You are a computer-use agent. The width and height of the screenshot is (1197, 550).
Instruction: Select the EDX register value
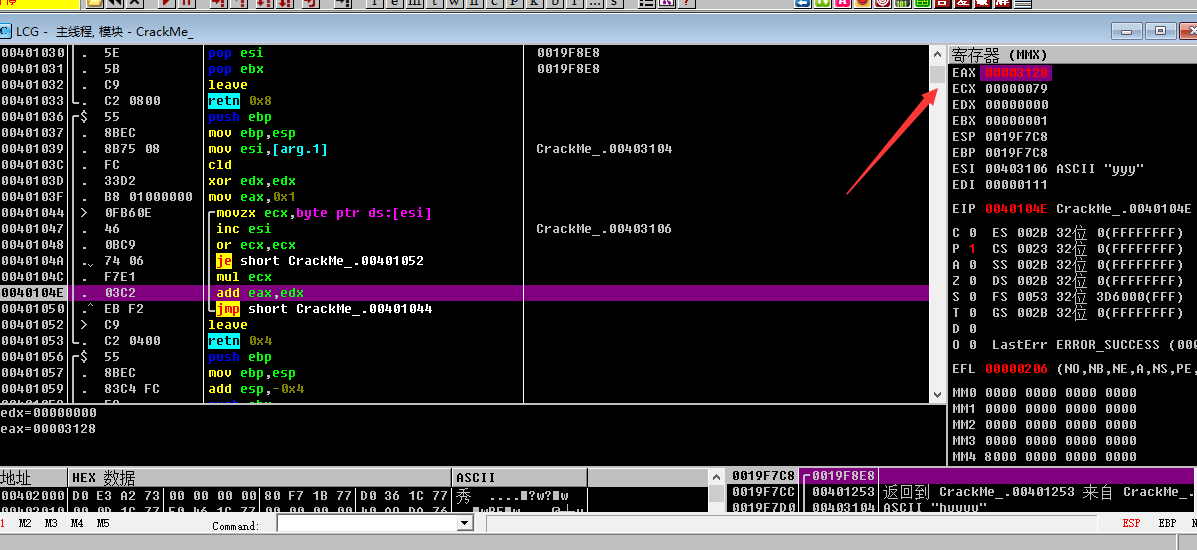tap(1016, 105)
